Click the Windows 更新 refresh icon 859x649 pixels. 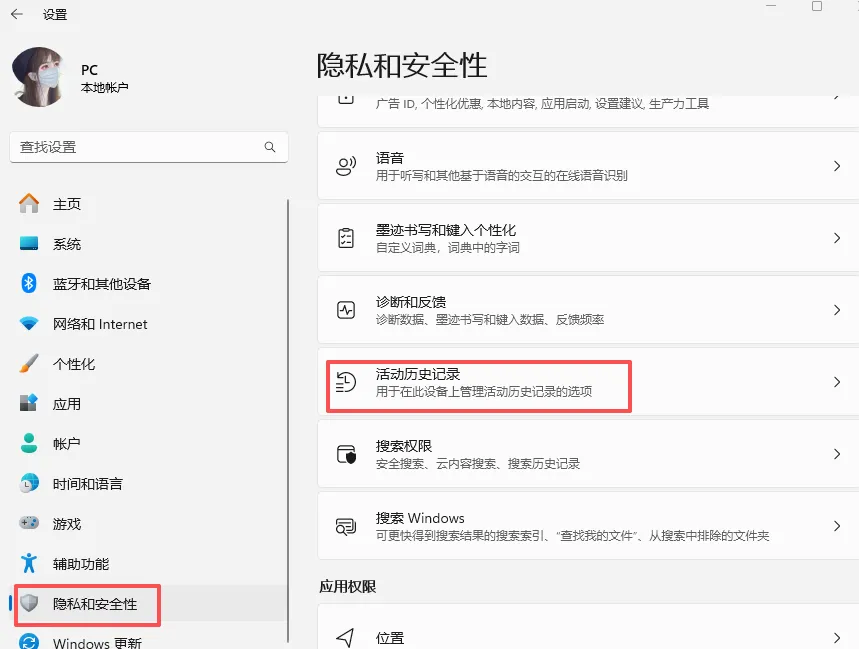pos(29,642)
